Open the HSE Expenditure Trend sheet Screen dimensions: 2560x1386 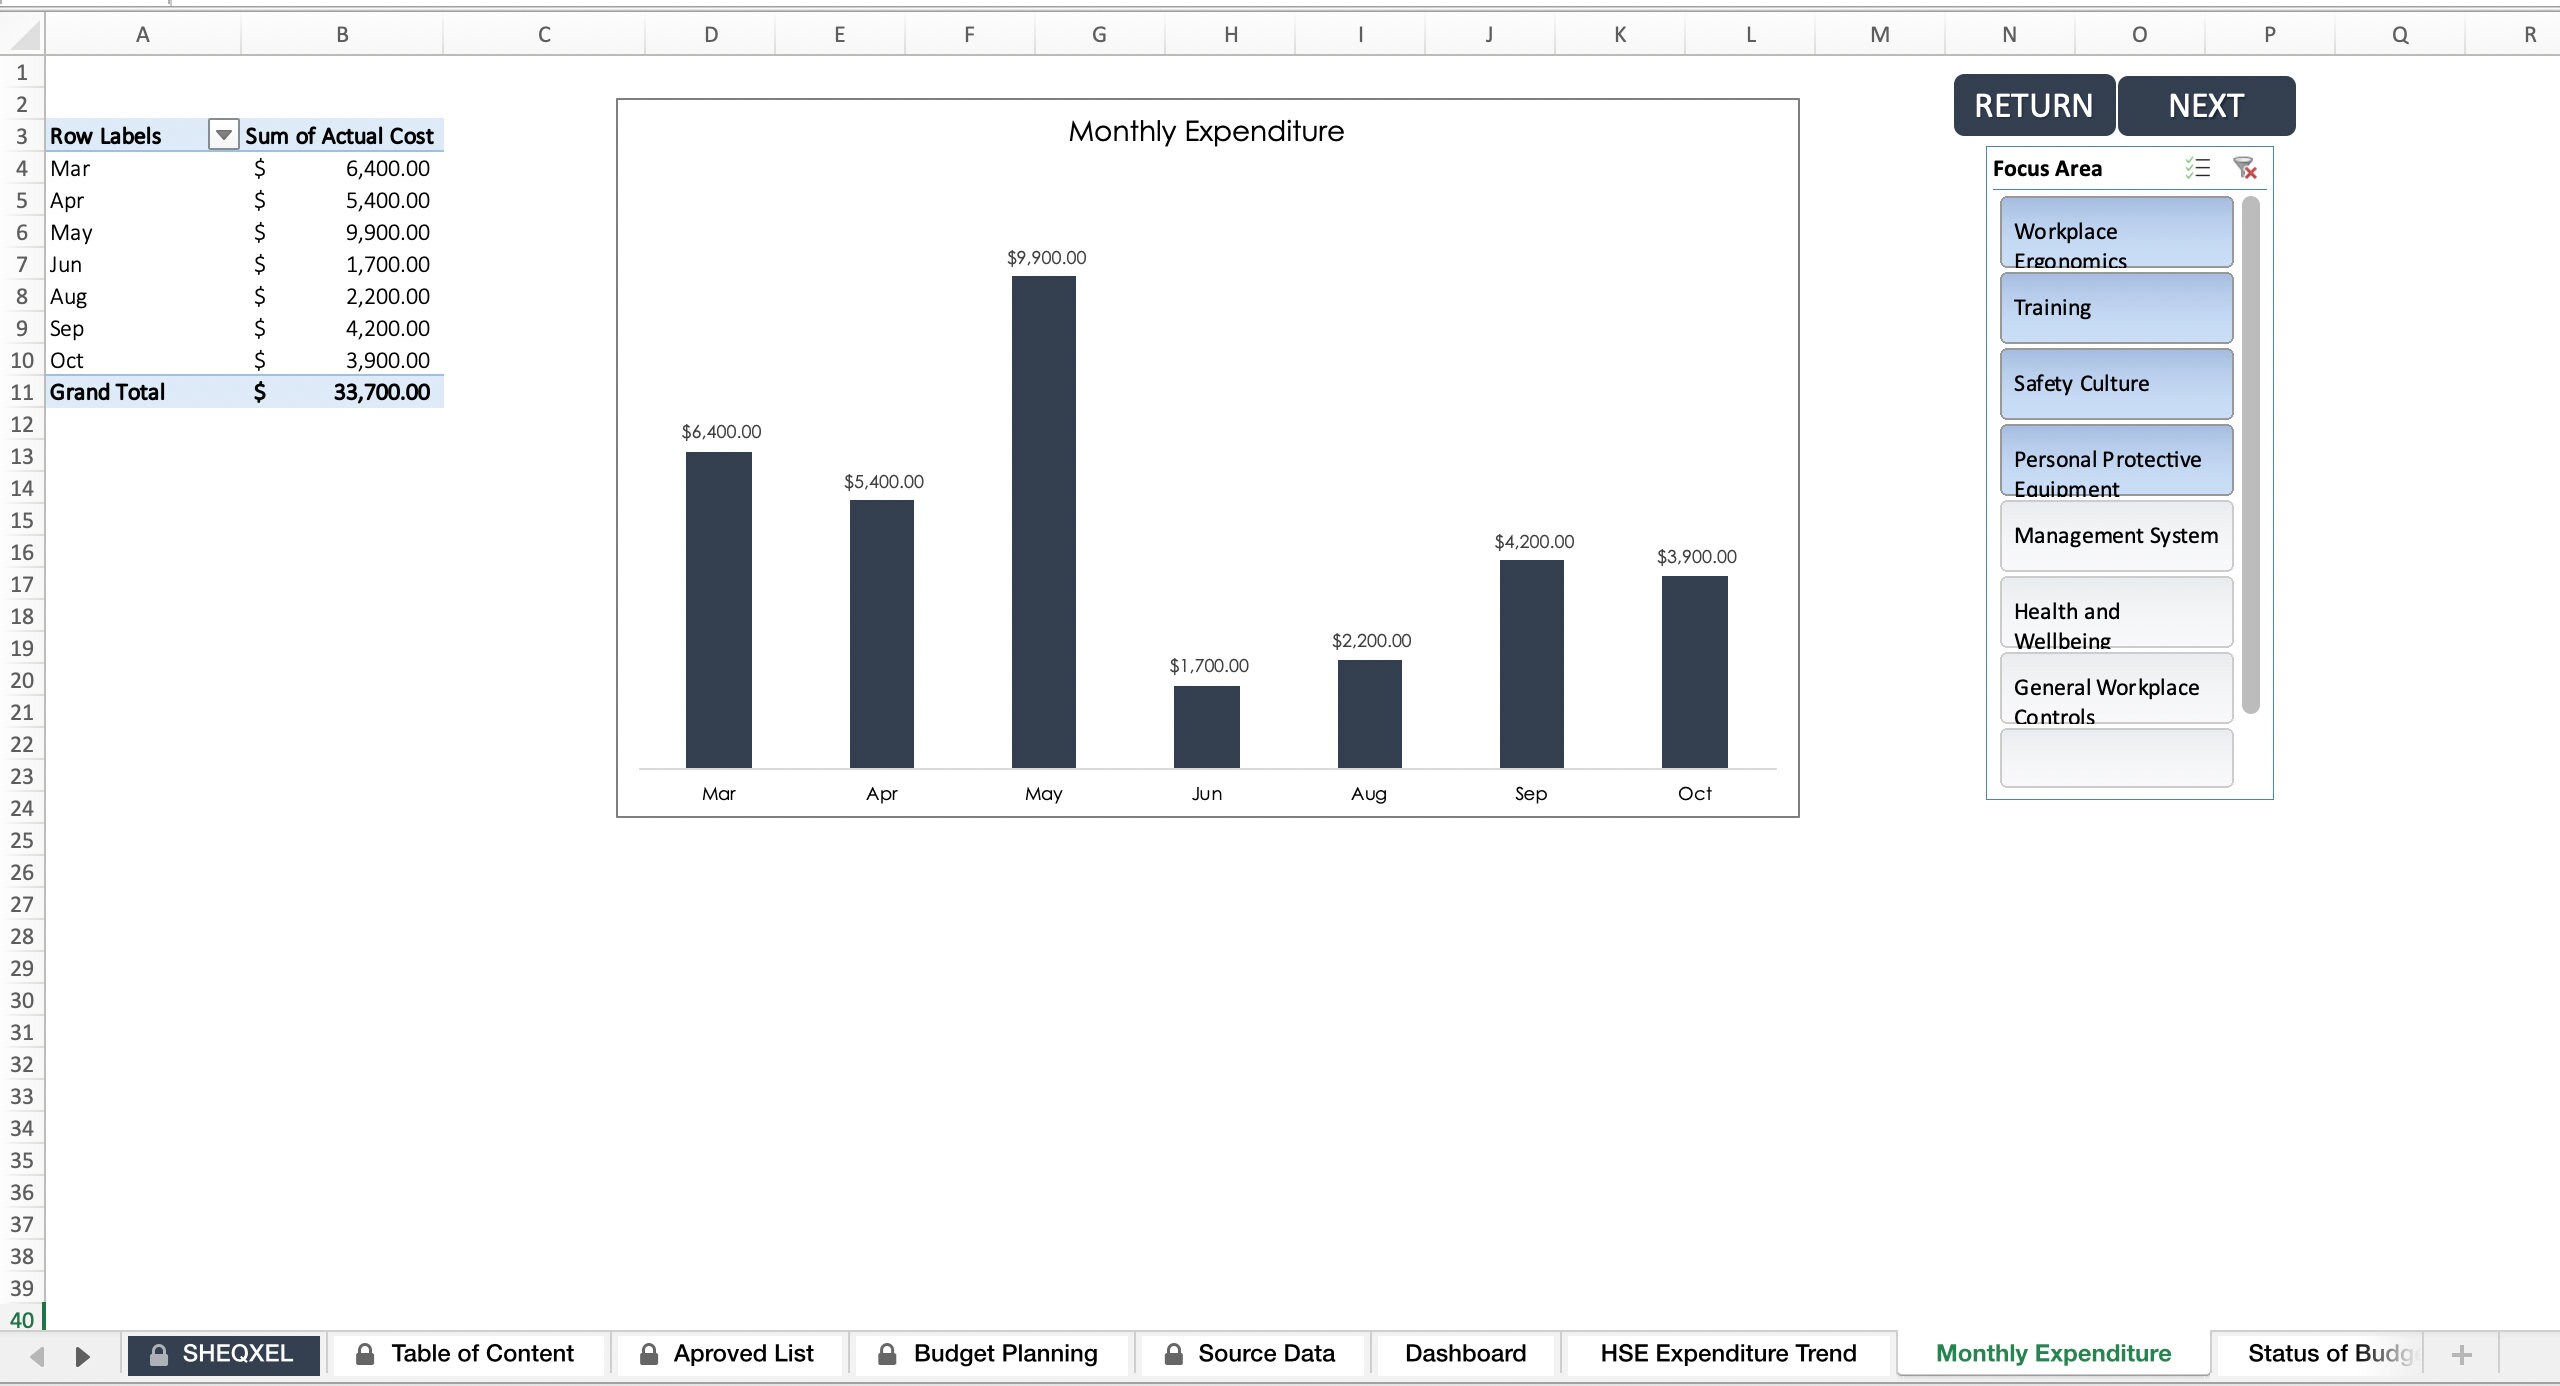(x=1727, y=1353)
